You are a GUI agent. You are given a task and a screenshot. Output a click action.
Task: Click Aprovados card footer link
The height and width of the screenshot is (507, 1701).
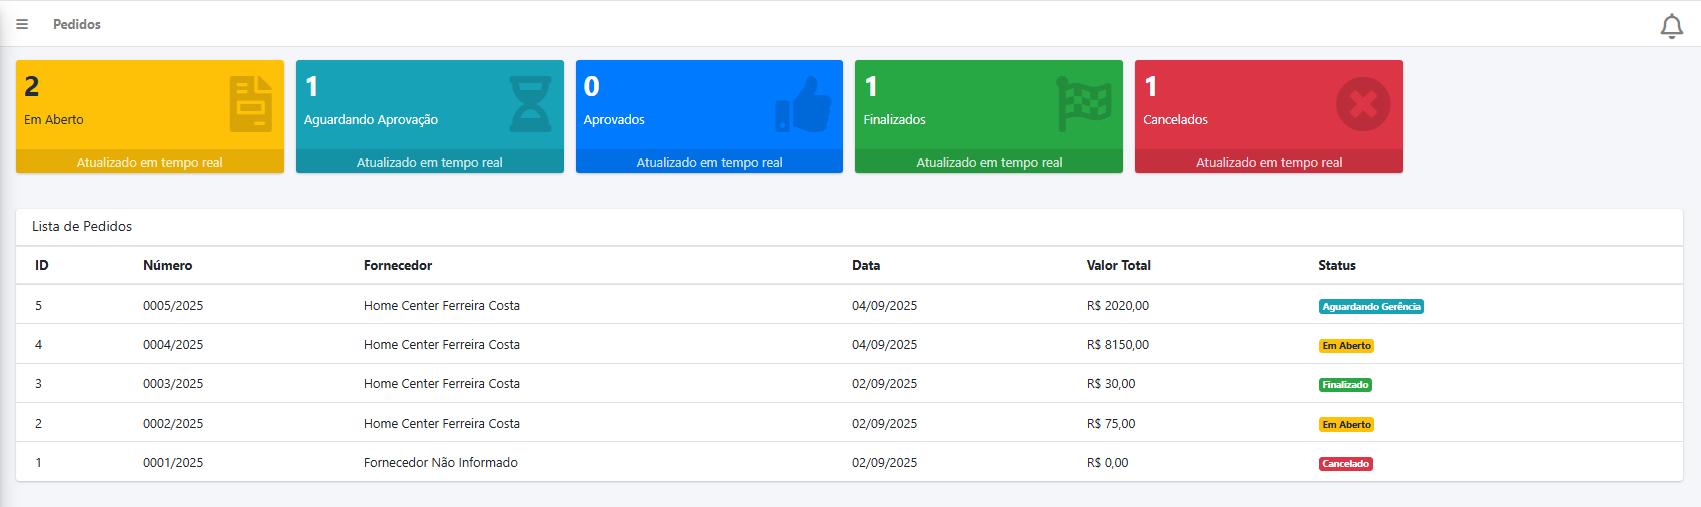click(x=709, y=162)
